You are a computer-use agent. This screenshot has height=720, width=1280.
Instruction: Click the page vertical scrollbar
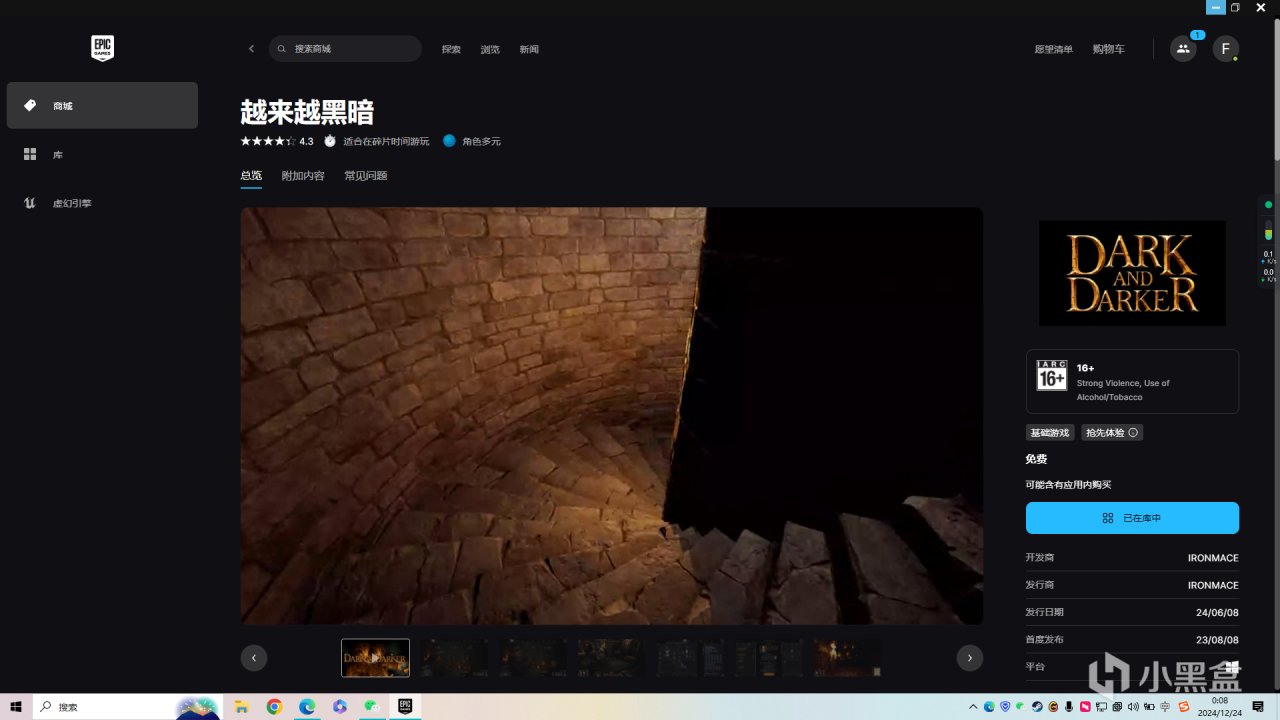click(1276, 90)
